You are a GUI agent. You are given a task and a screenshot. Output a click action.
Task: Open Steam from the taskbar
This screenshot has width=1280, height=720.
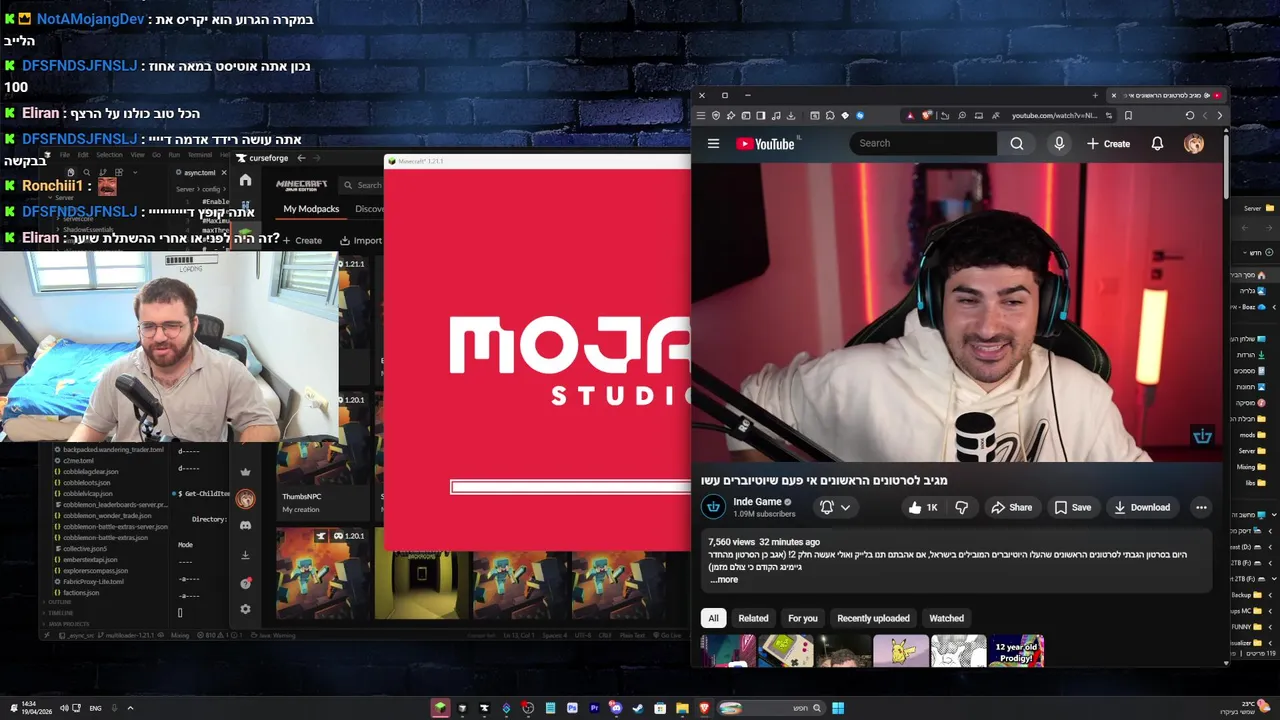(x=638, y=708)
